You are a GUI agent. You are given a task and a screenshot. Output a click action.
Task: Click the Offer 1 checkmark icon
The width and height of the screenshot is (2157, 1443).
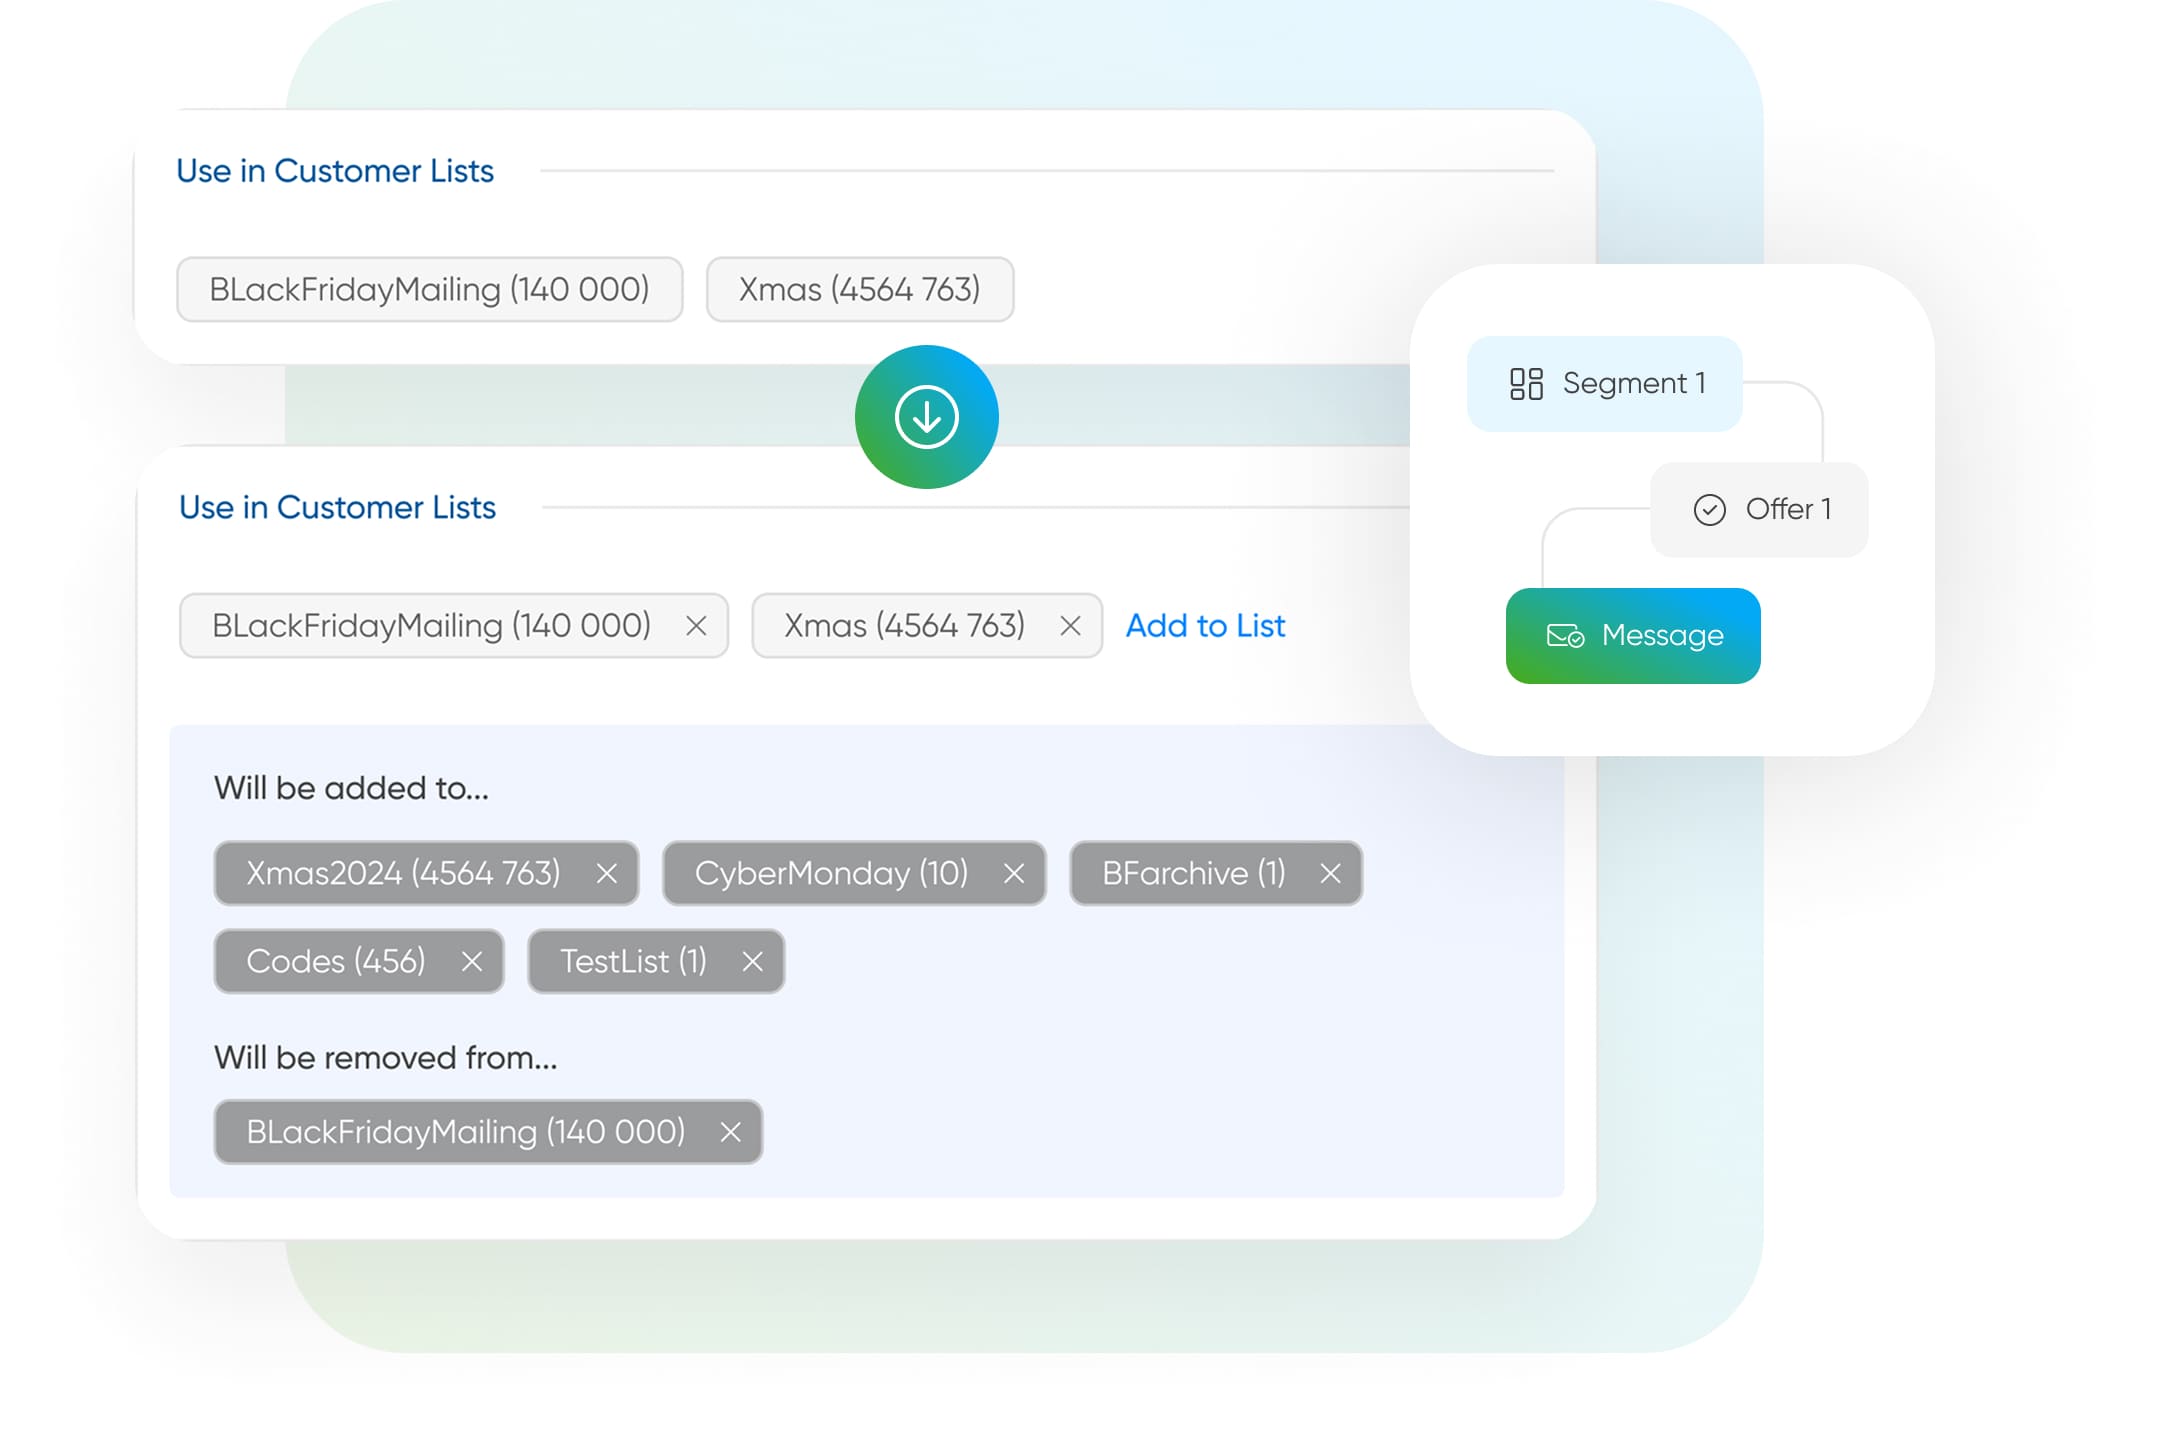pos(1709,510)
